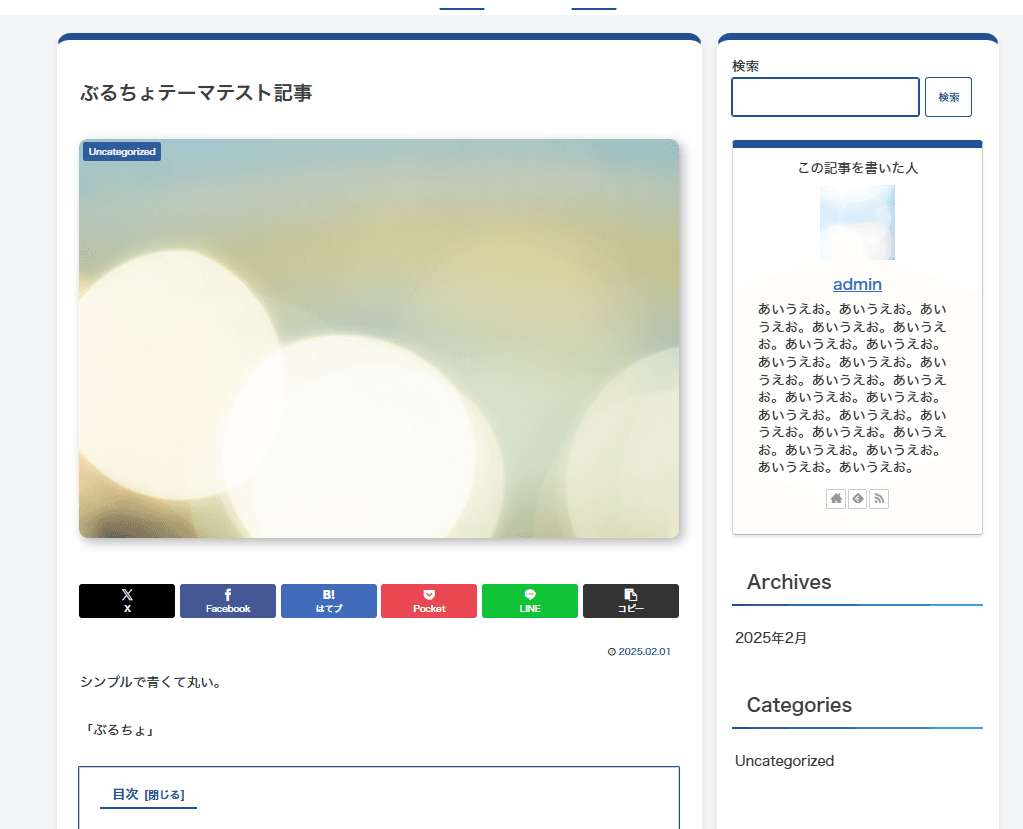Click the 検索 search button
Image resolution: width=1023 pixels, height=829 pixels.
[x=948, y=97]
